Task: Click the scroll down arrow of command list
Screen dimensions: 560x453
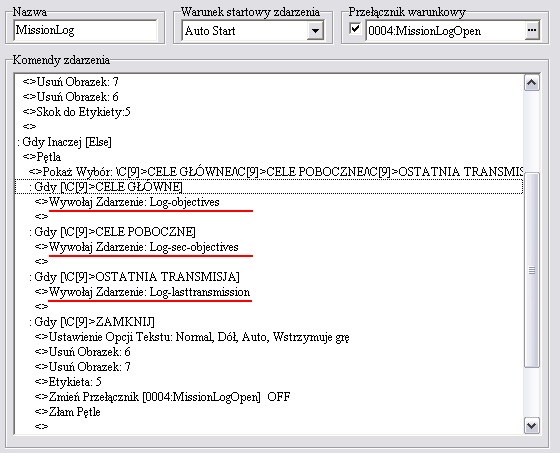Action: pos(532,425)
